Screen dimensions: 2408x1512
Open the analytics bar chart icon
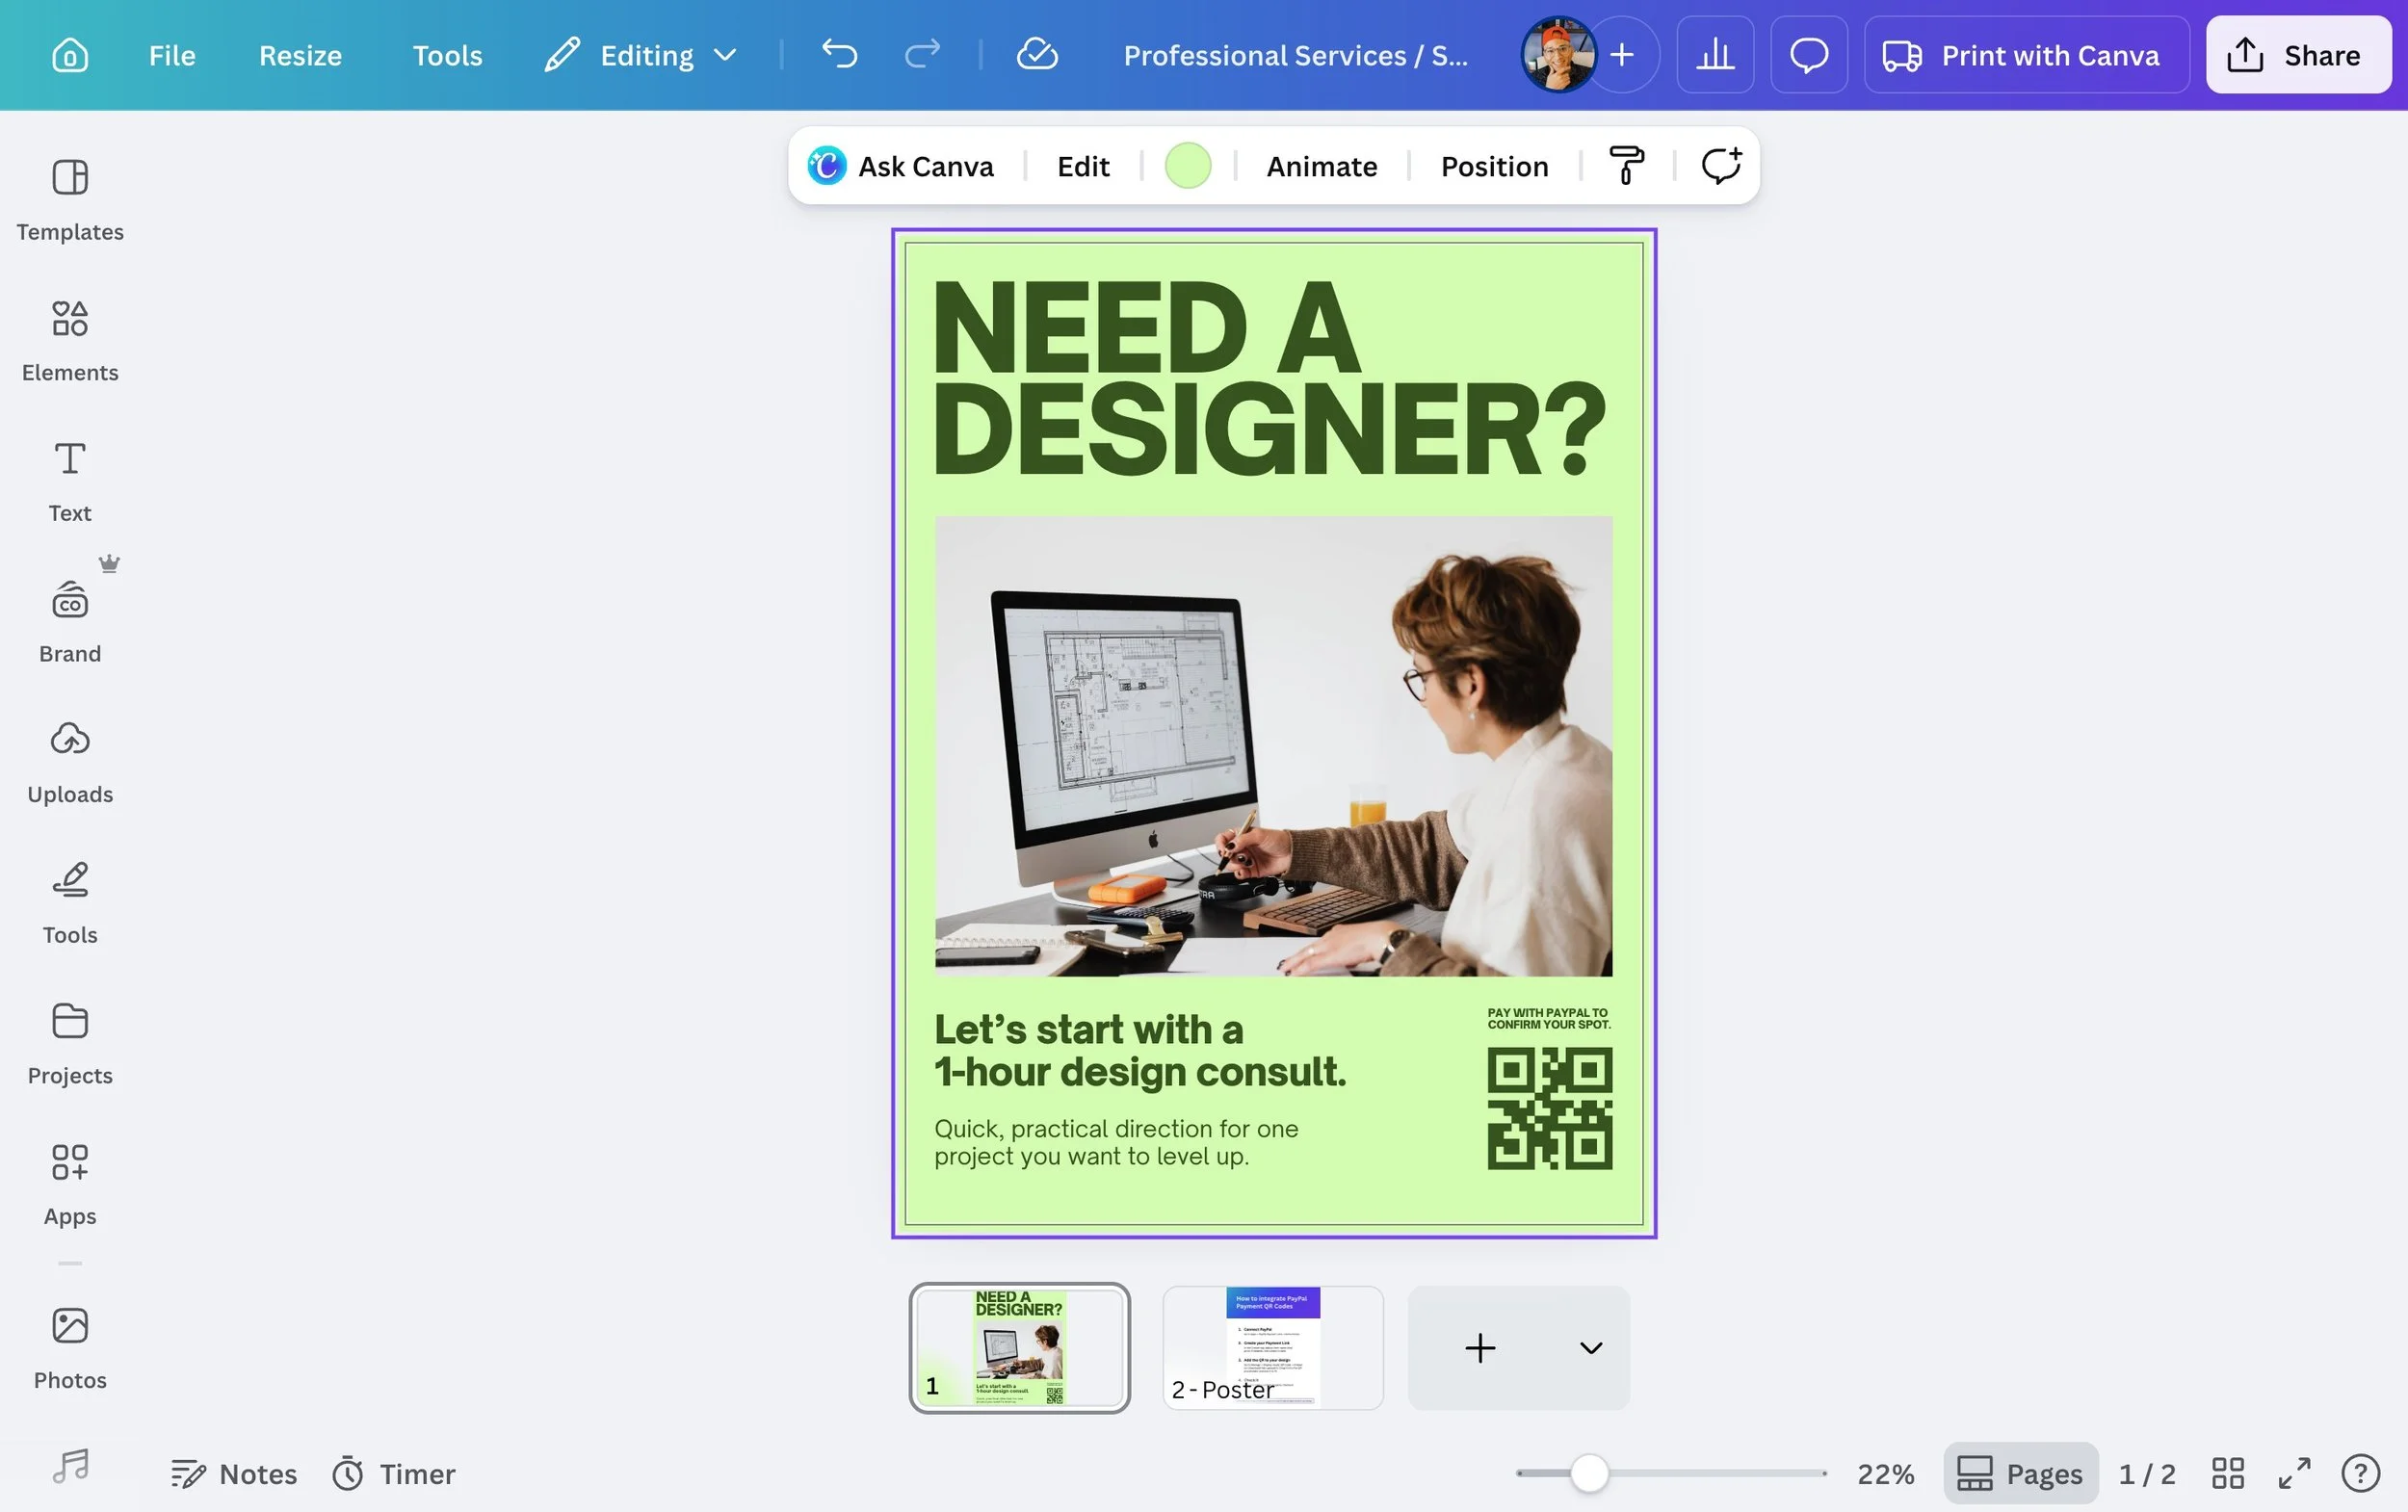pyautogui.click(x=1715, y=55)
